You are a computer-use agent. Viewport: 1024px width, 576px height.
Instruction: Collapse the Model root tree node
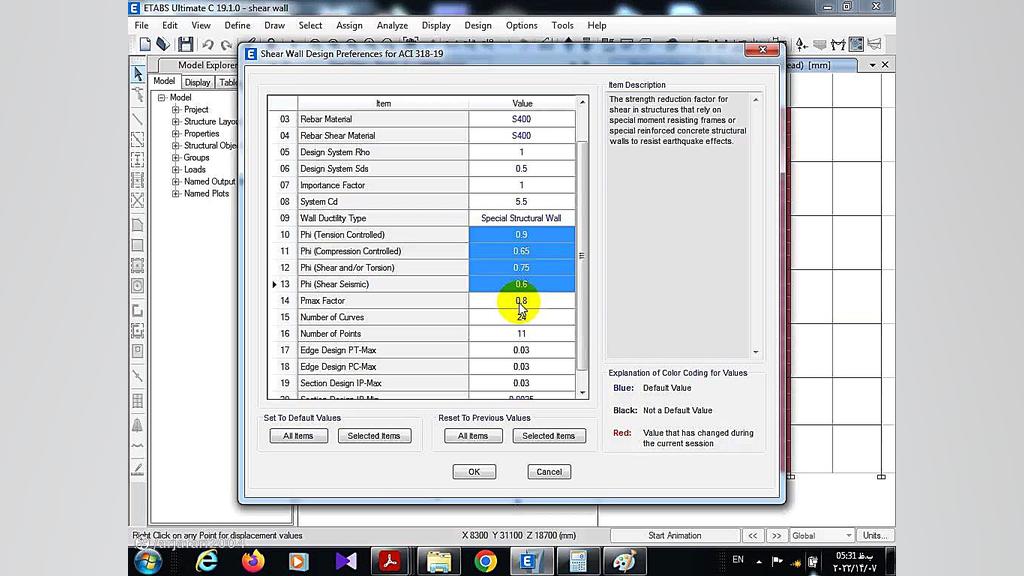(161, 97)
